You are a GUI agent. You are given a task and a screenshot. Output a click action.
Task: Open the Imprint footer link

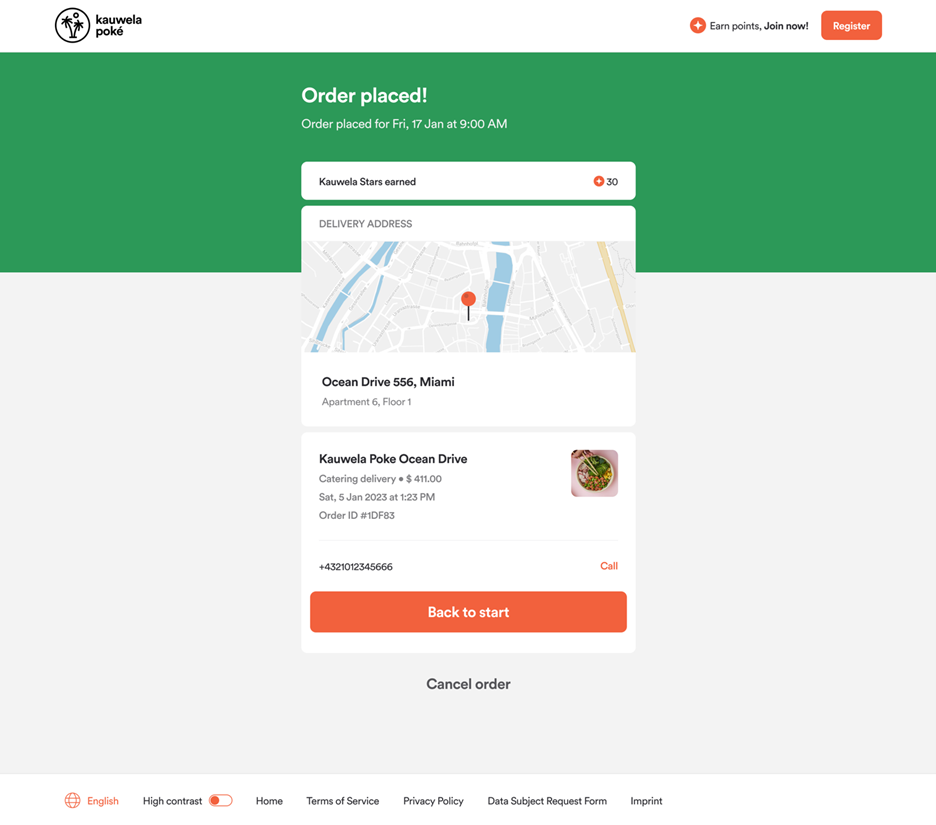click(646, 801)
